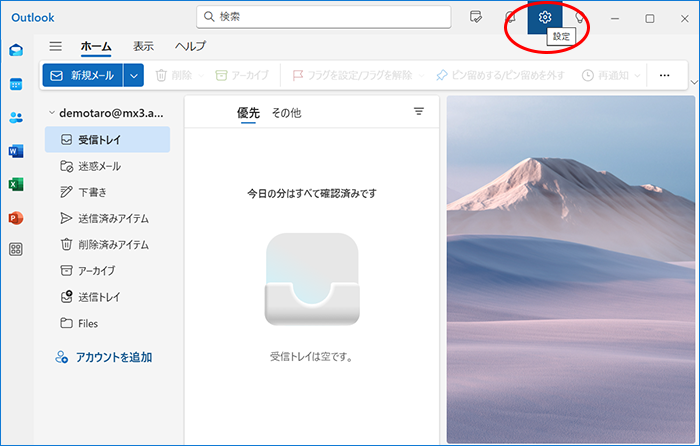Open People in the left app bar
Screen dimensions: 700x446
click(x=16, y=117)
